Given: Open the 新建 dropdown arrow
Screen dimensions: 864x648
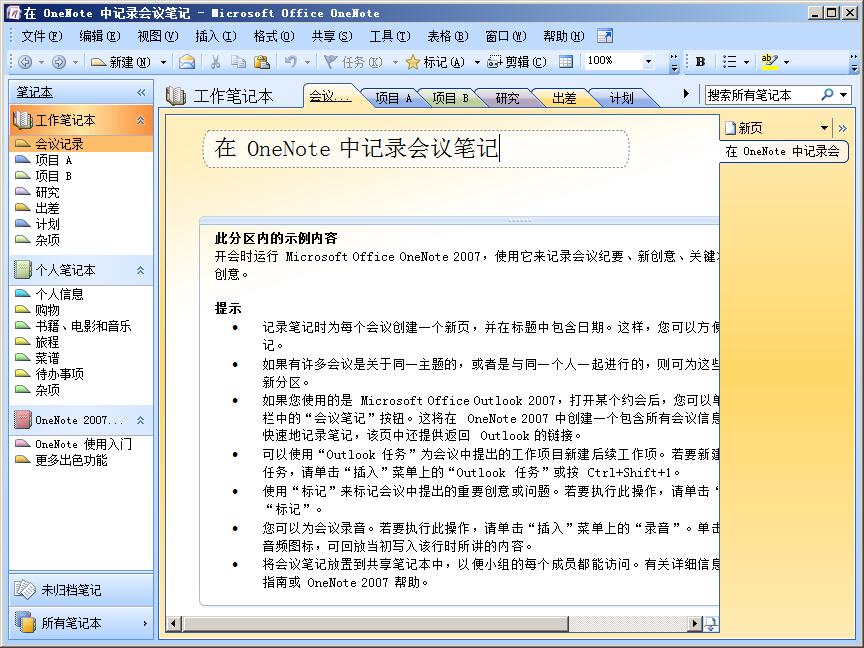Looking at the screenshot, I should [x=163, y=62].
